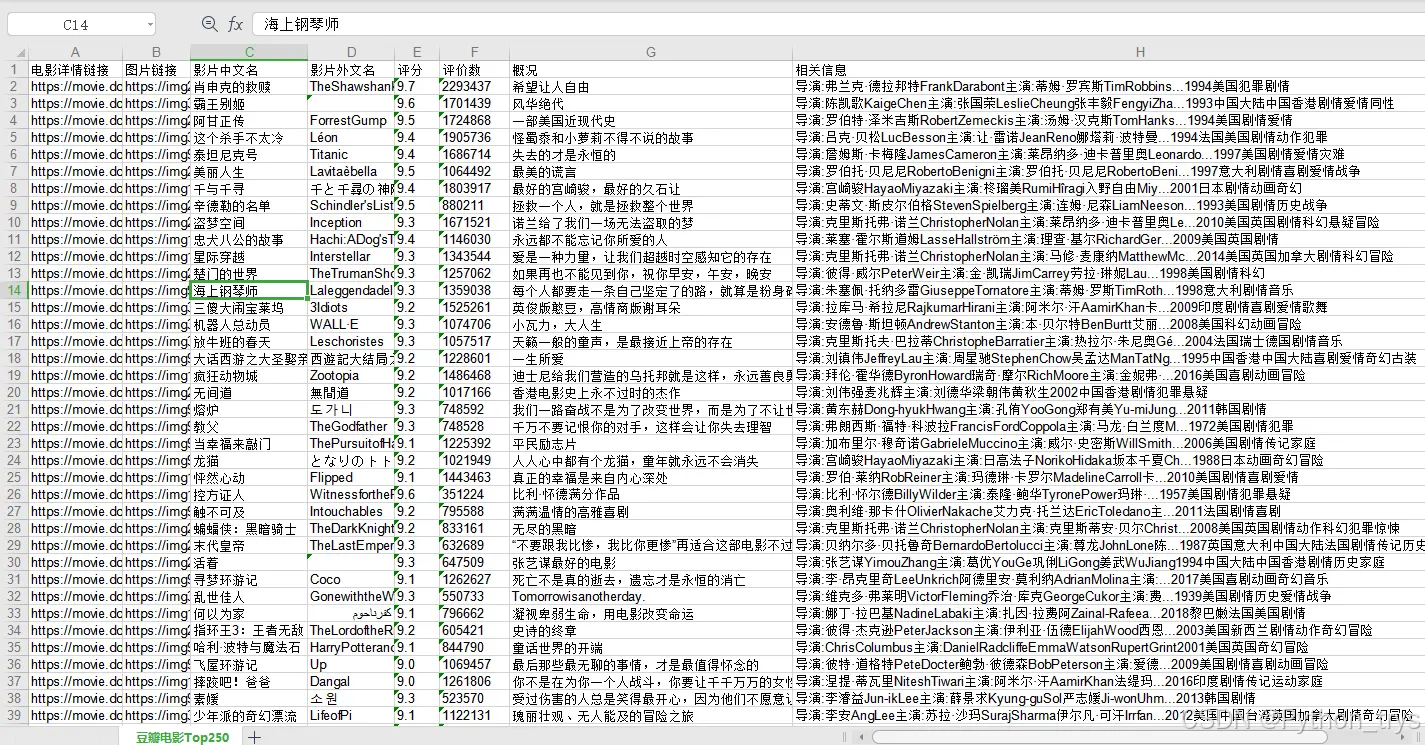The width and height of the screenshot is (1425, 745).
Task: Select column C header
Action: coord(248,52)
